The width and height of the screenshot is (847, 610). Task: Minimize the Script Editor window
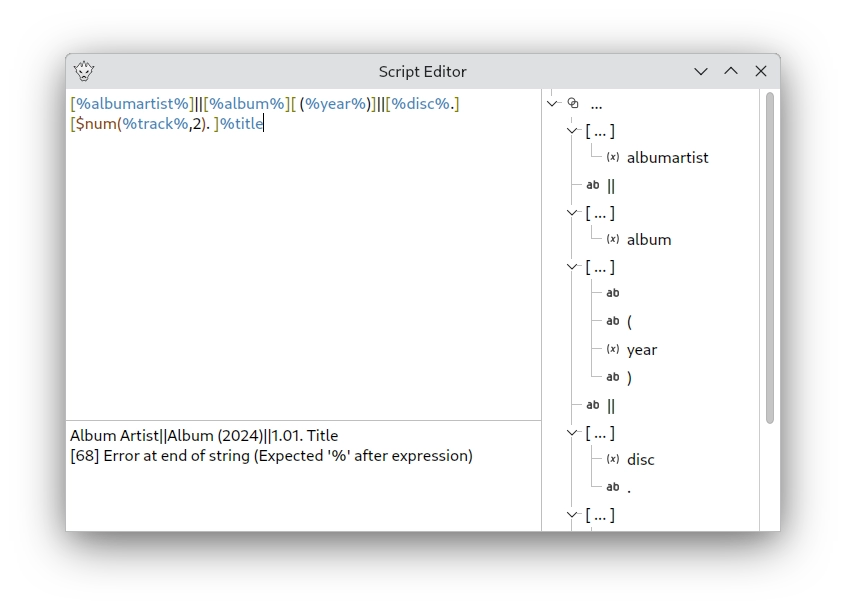point(701,71)
